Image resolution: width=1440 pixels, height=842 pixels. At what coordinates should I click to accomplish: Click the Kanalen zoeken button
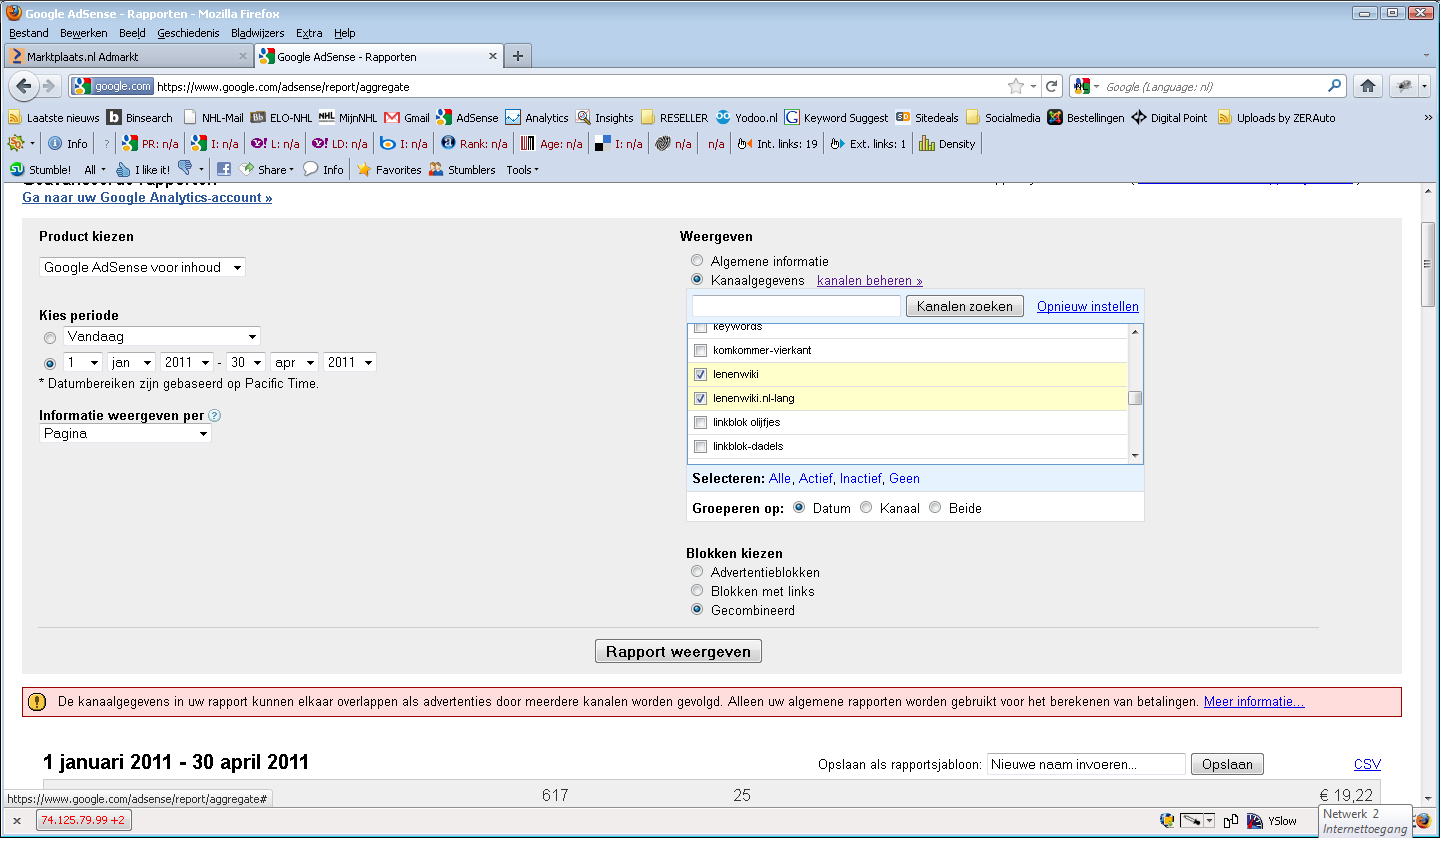(x=965, y=306)
